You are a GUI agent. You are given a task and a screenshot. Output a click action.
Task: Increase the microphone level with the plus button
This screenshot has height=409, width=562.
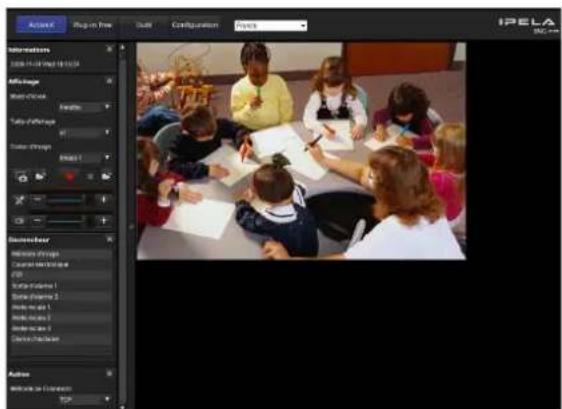click(103, 221)
